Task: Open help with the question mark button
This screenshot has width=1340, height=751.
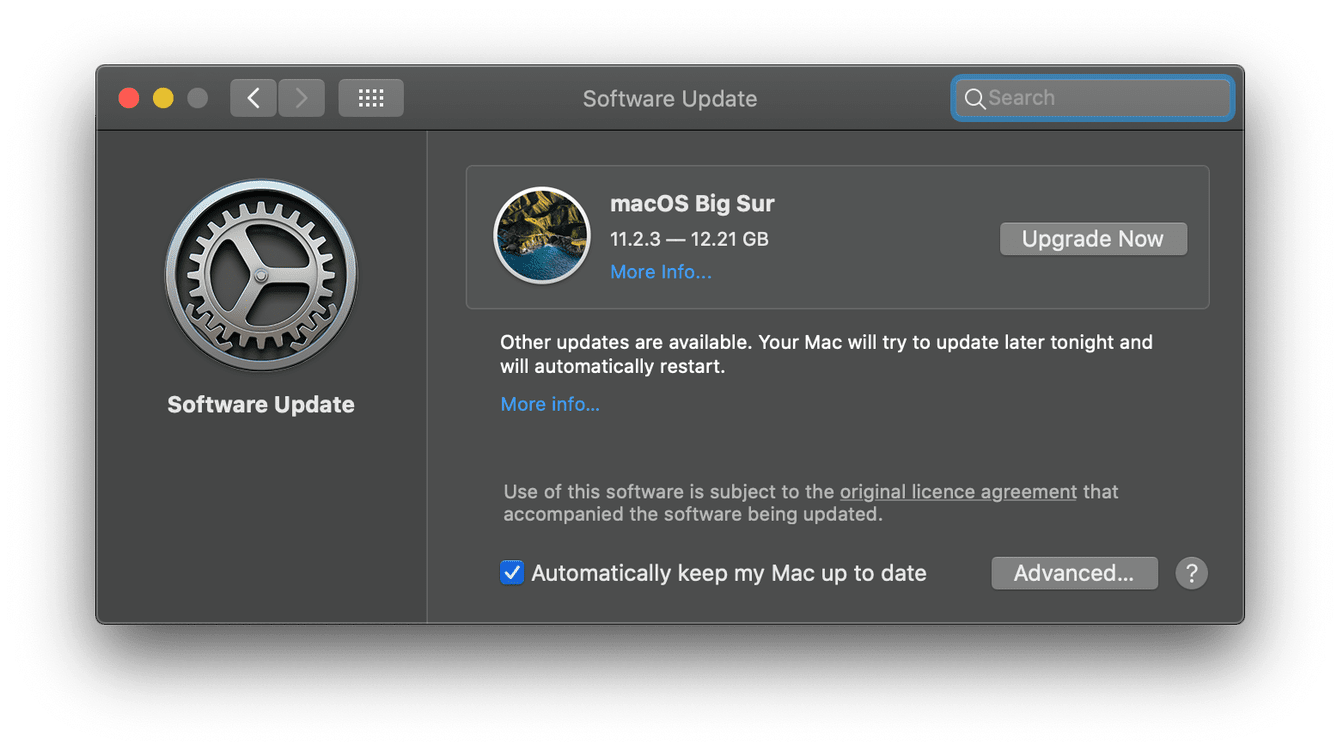Action: [x=1191, y=573]
